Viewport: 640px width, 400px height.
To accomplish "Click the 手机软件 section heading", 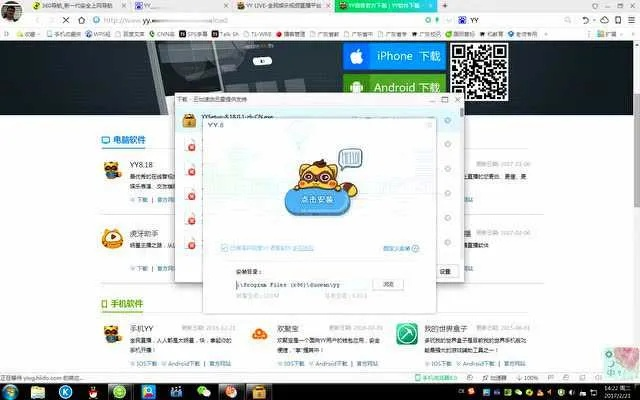I will [122, 304].
